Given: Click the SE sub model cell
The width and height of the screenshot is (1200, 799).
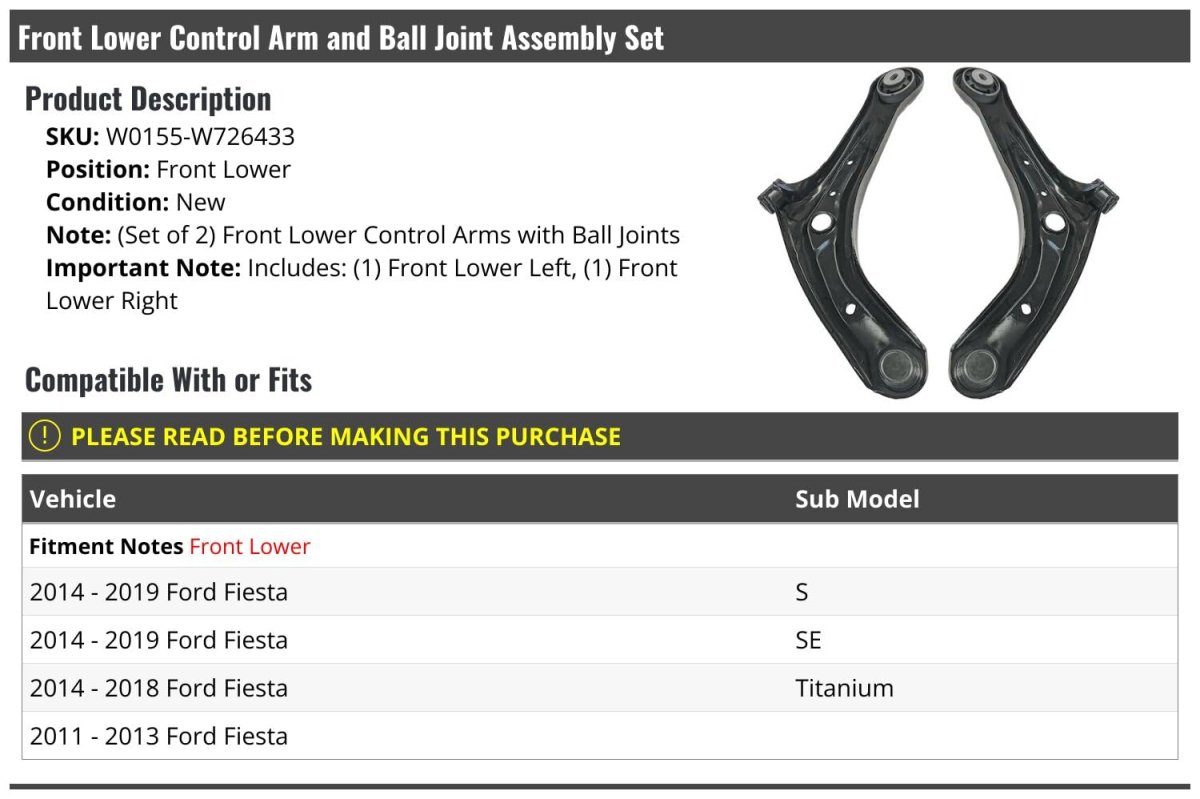Looking at the screenshot, I should 808,640.
